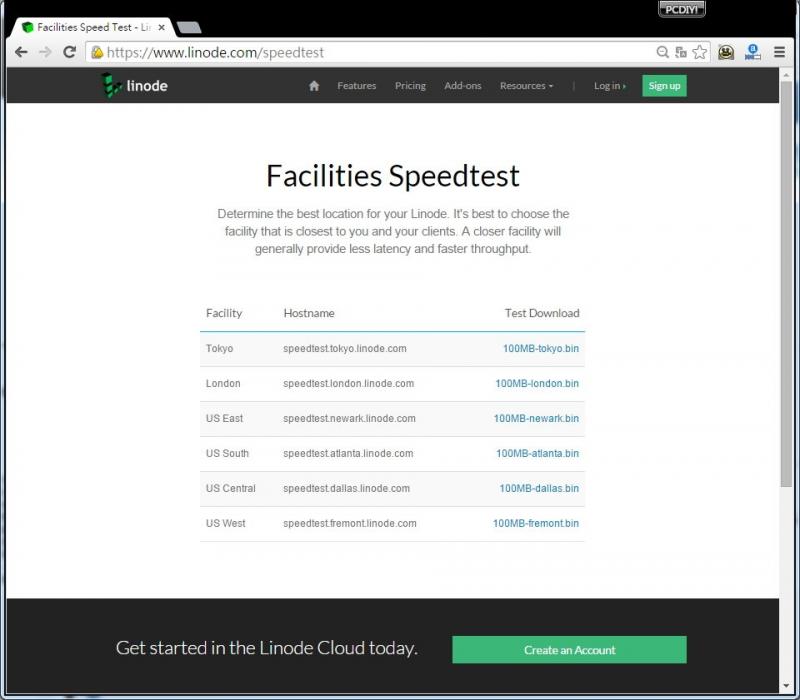Click the speedtest.fremont.linode.com hostname

350,523
